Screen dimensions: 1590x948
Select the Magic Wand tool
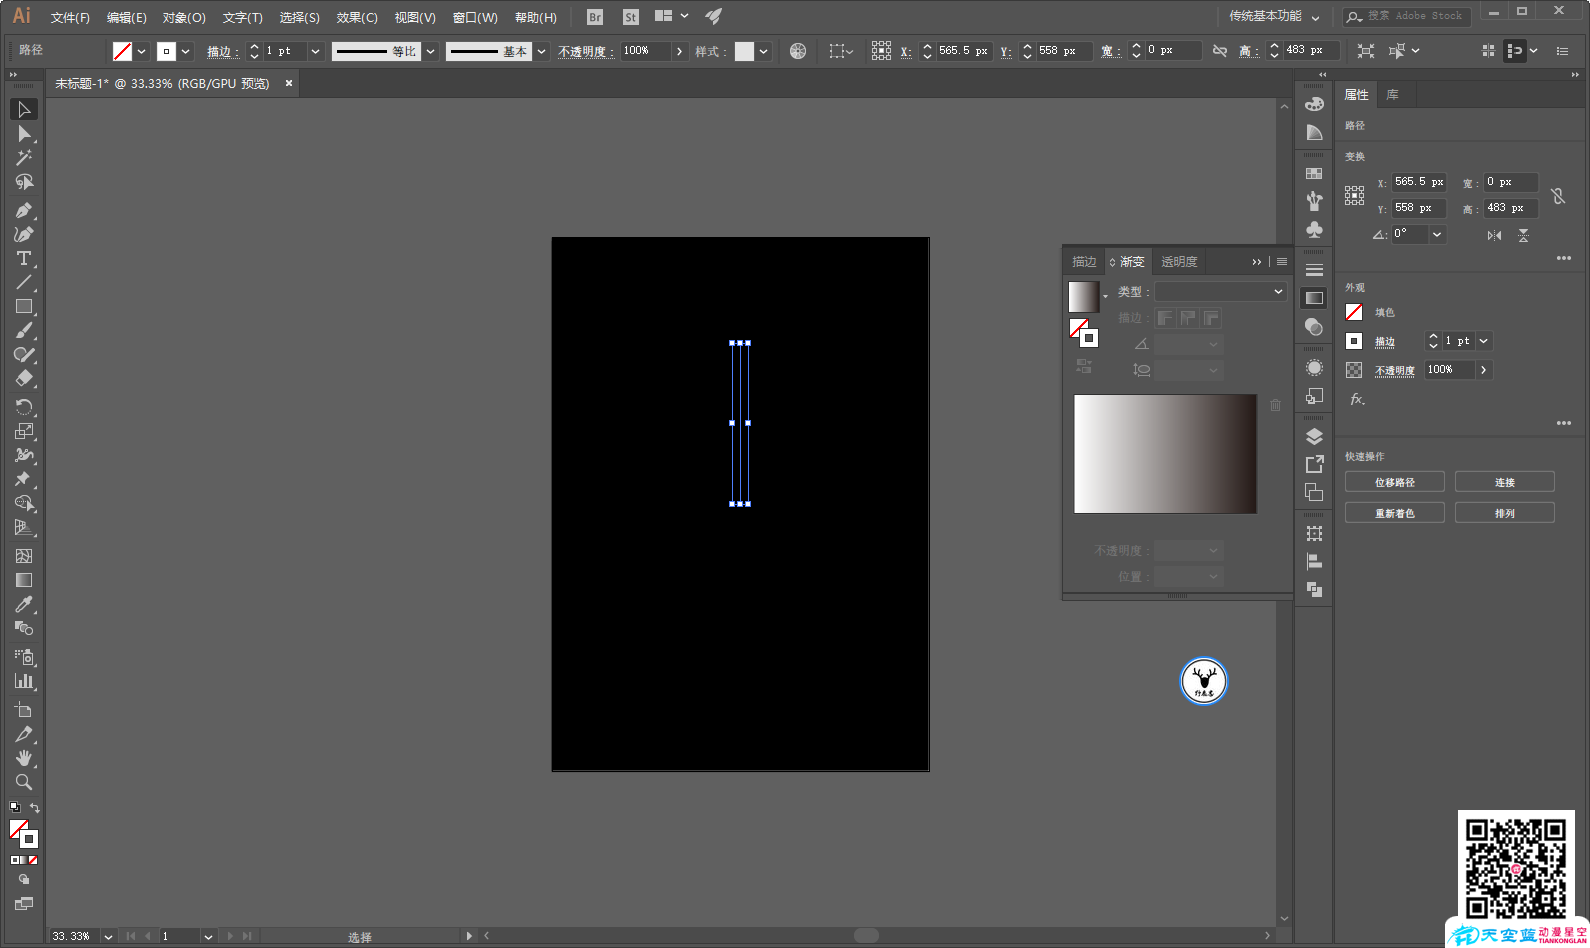tap(24, 157)
